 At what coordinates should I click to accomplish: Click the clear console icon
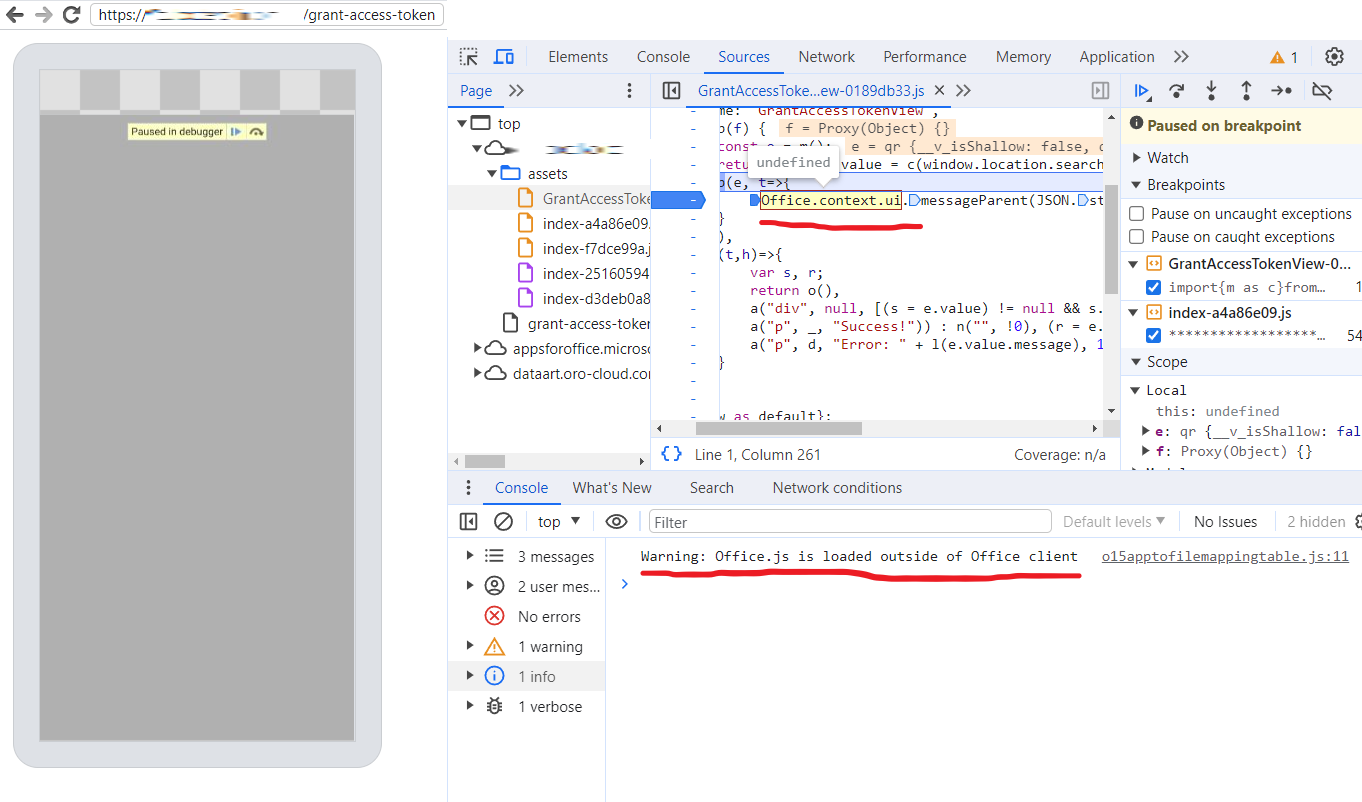503,521
